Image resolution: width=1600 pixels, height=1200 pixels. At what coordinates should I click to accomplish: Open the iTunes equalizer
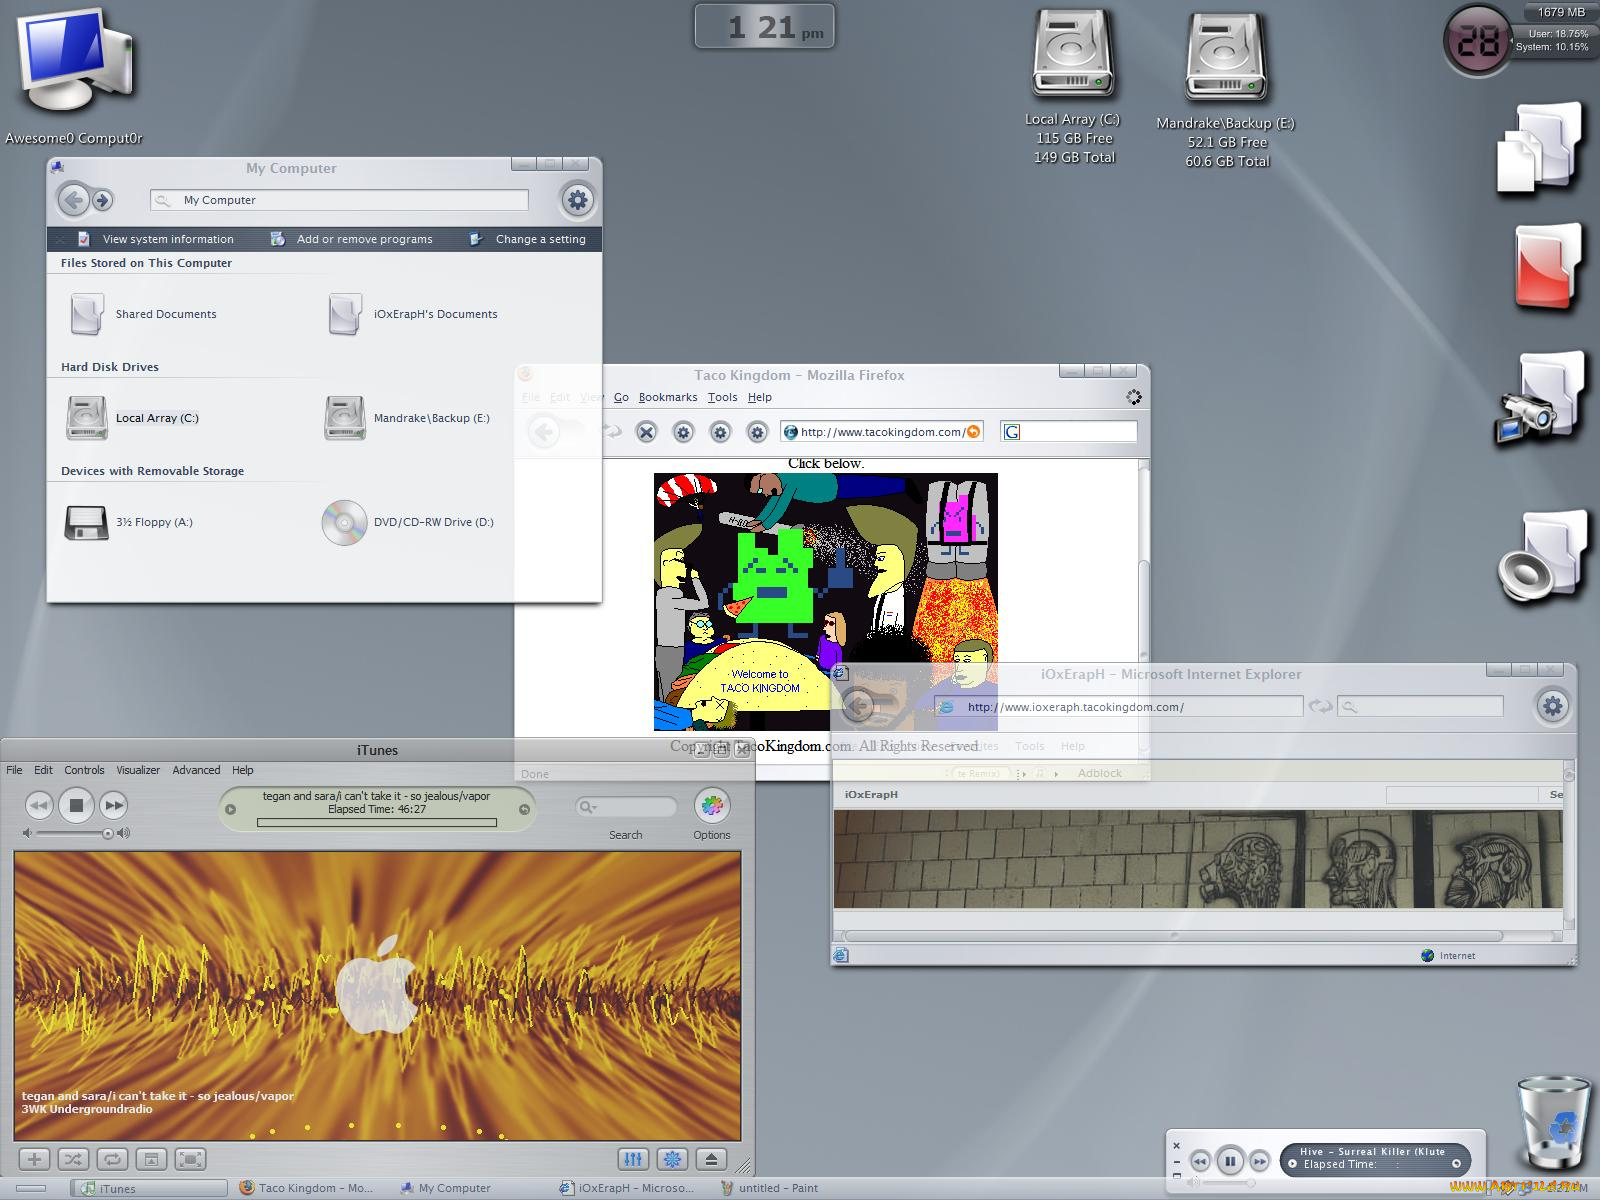point(633,1159)
